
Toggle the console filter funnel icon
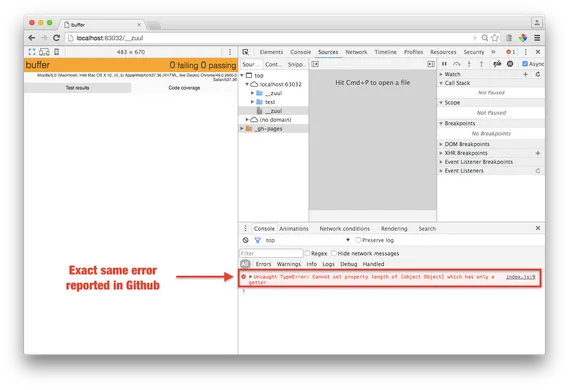pyautogui.click(x=258, y=240)
